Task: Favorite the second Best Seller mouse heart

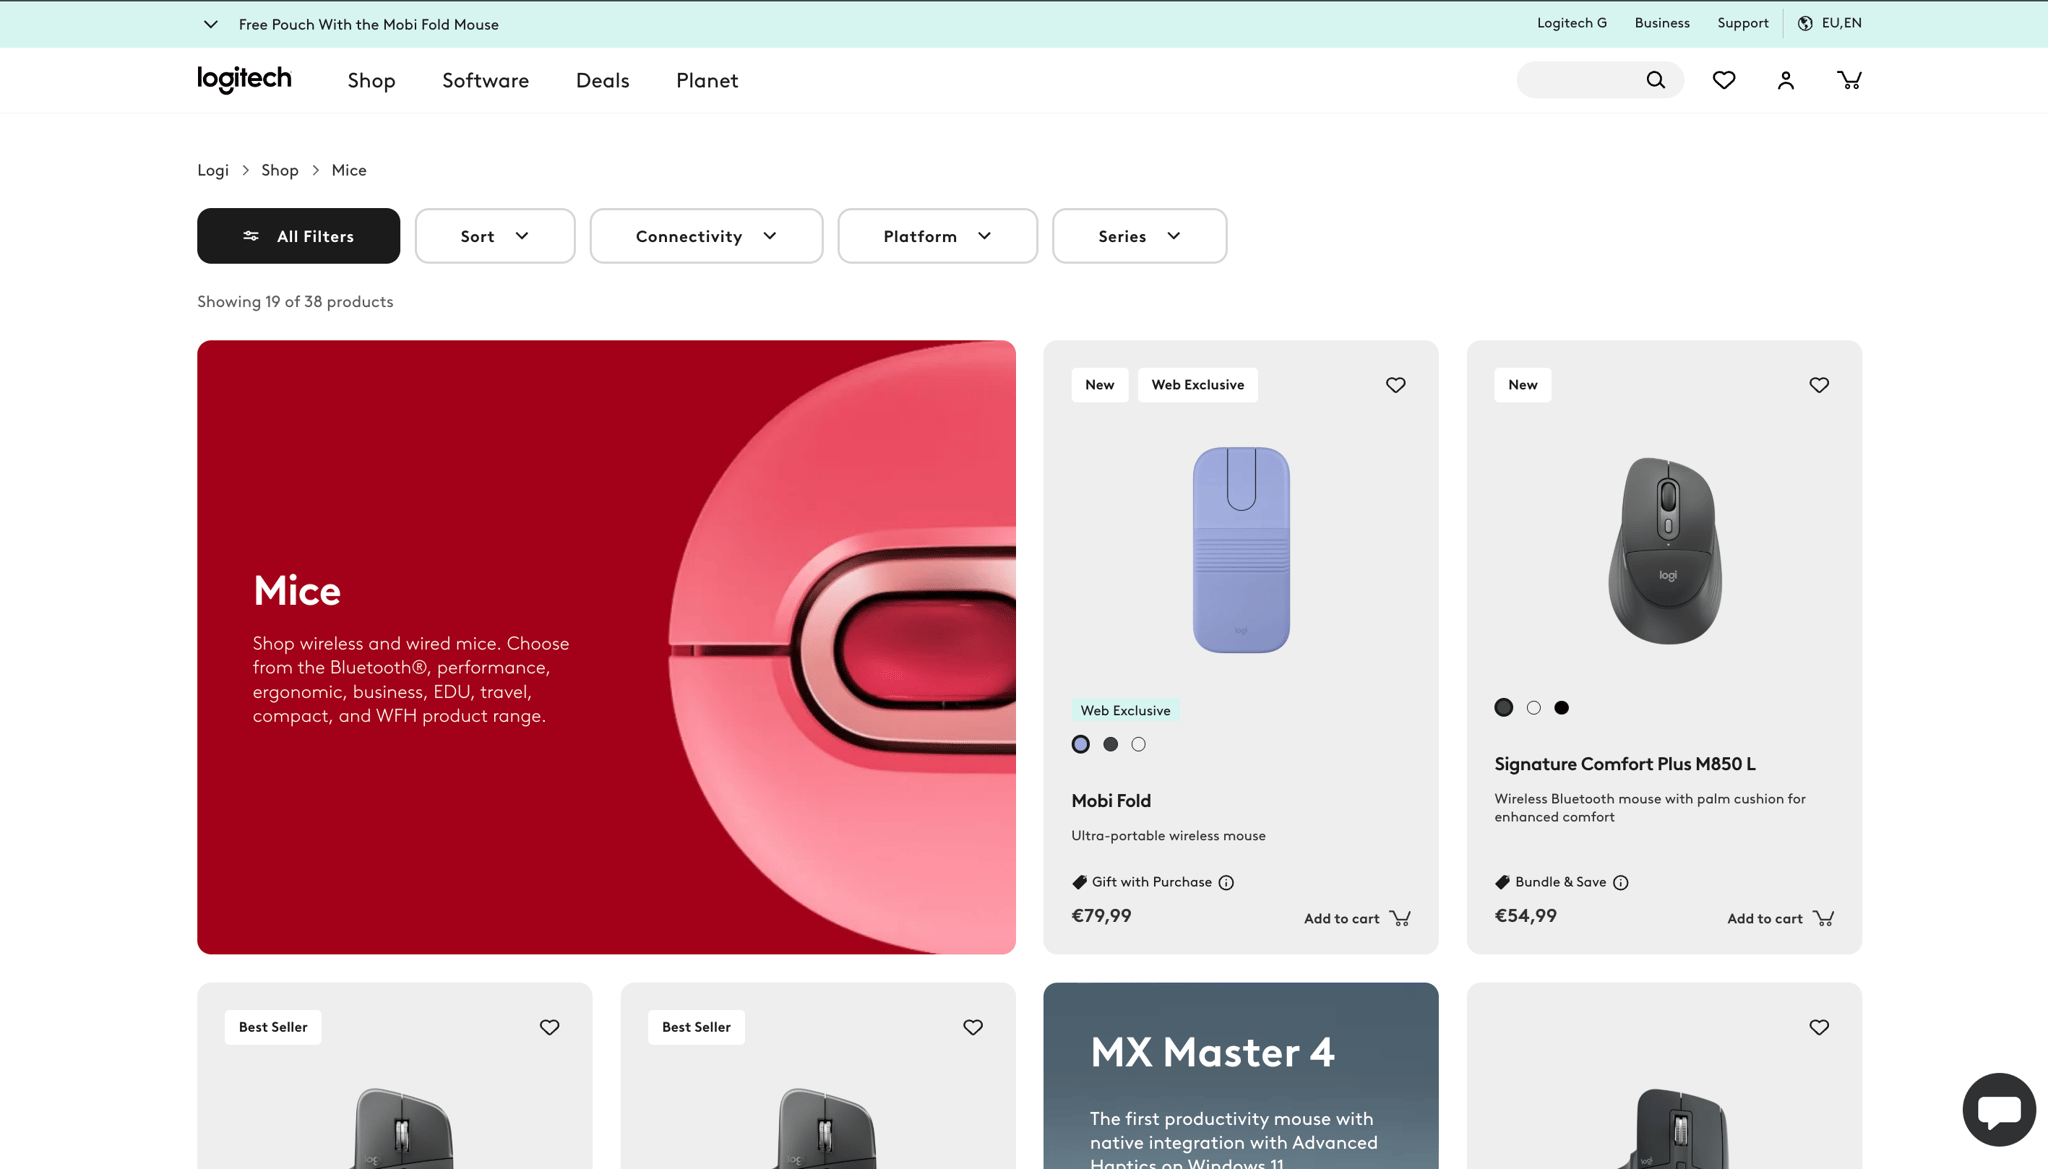Action: (x=973, y=1027)
